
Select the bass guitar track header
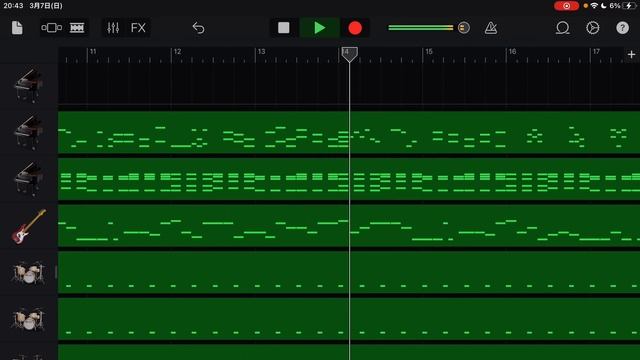[28, 226]
